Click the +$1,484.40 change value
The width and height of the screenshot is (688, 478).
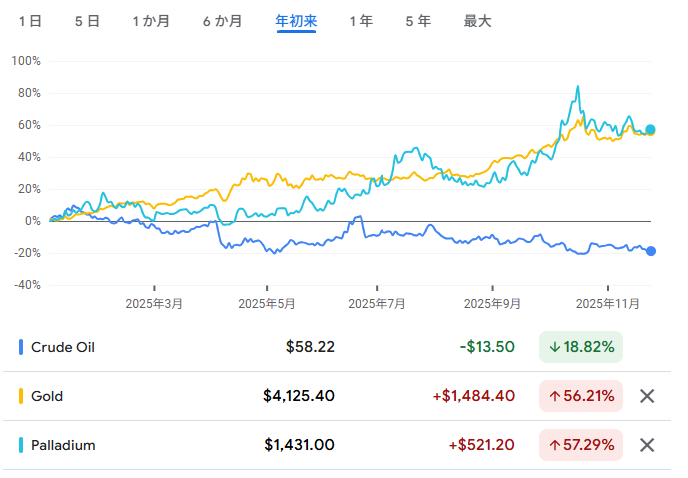473,396
